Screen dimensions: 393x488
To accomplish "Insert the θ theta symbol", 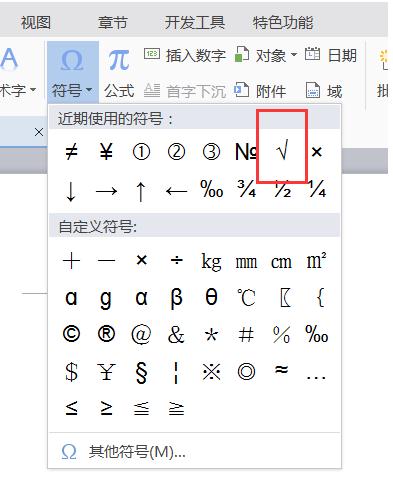I will 211,297.
